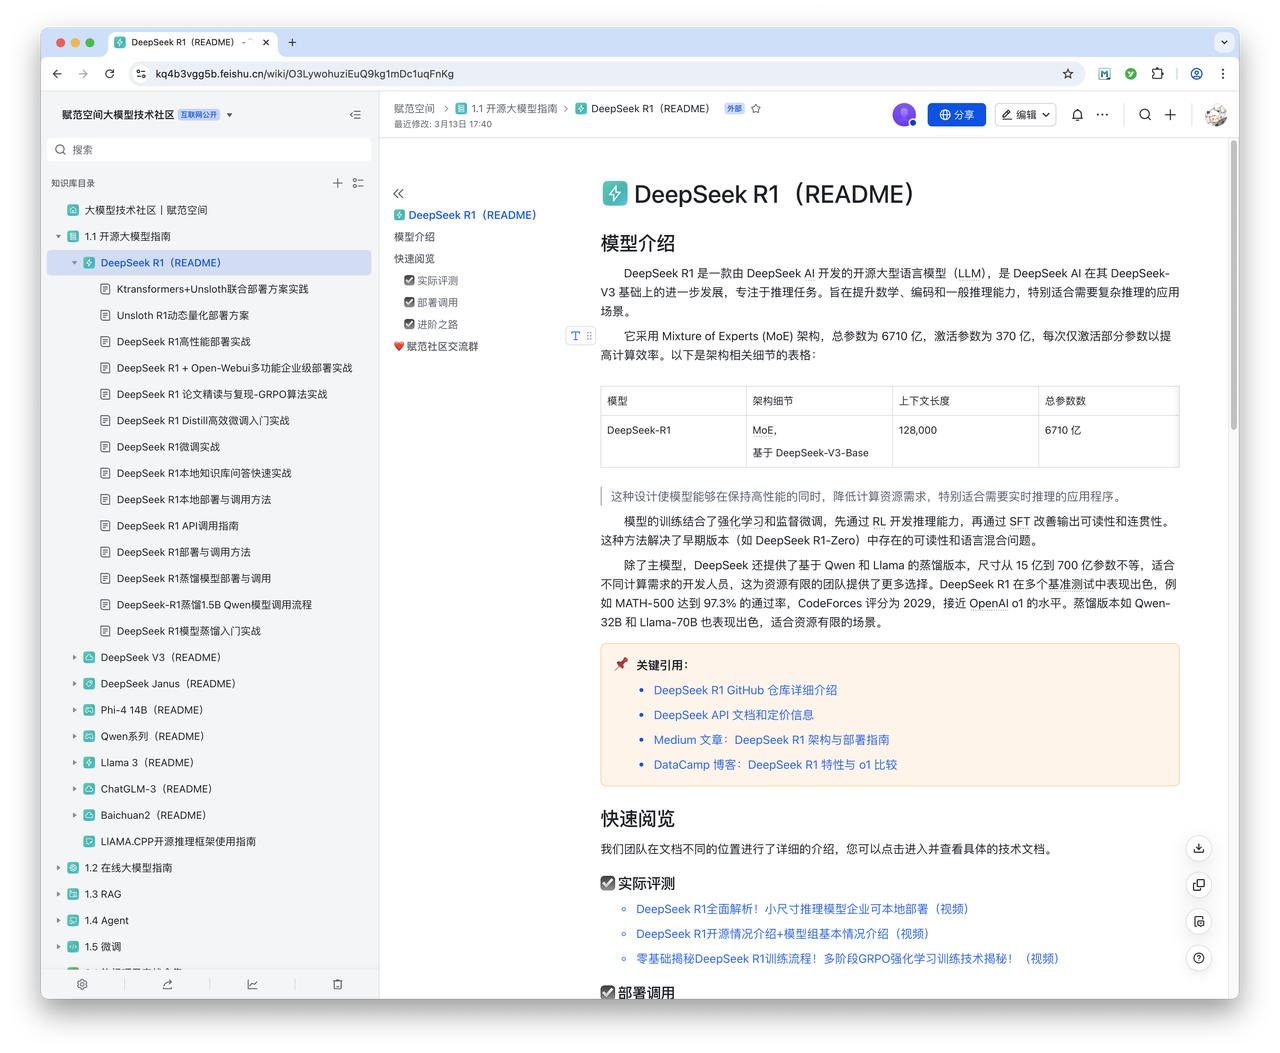Open a new browser tab

point(292,43)
